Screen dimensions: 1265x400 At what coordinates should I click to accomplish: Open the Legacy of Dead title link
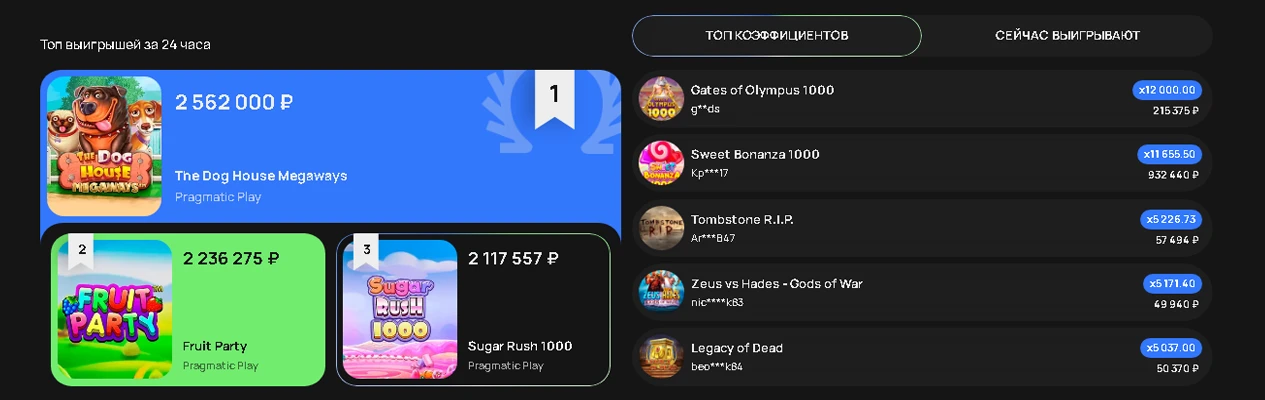pyautogui.click(x=737, y=348)
